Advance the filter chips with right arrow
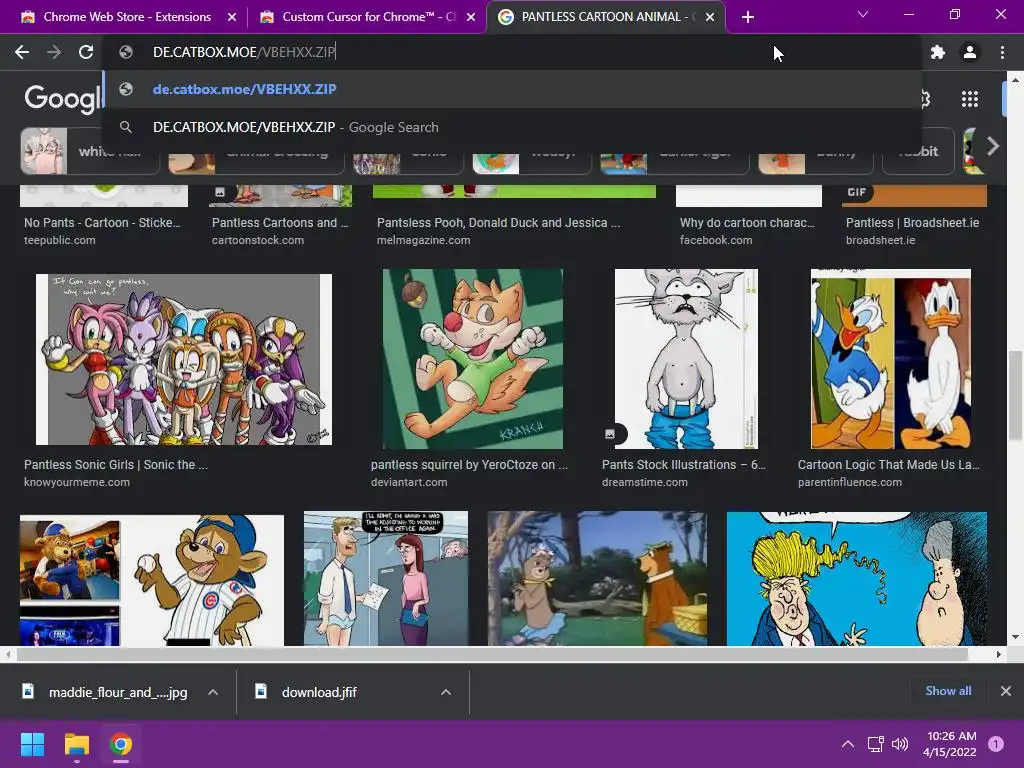The width and height of the screenshot is (1024, 768). (993, 147)
